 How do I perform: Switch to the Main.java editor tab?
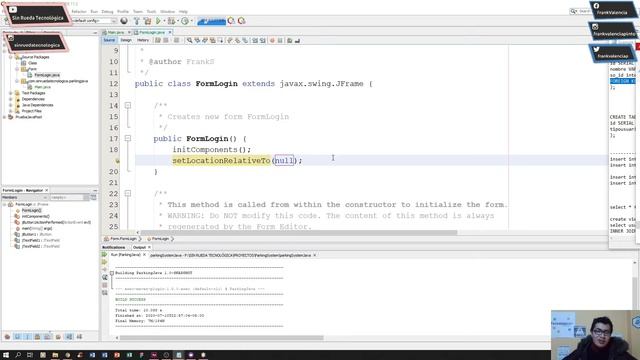click(x=116, y=32)
